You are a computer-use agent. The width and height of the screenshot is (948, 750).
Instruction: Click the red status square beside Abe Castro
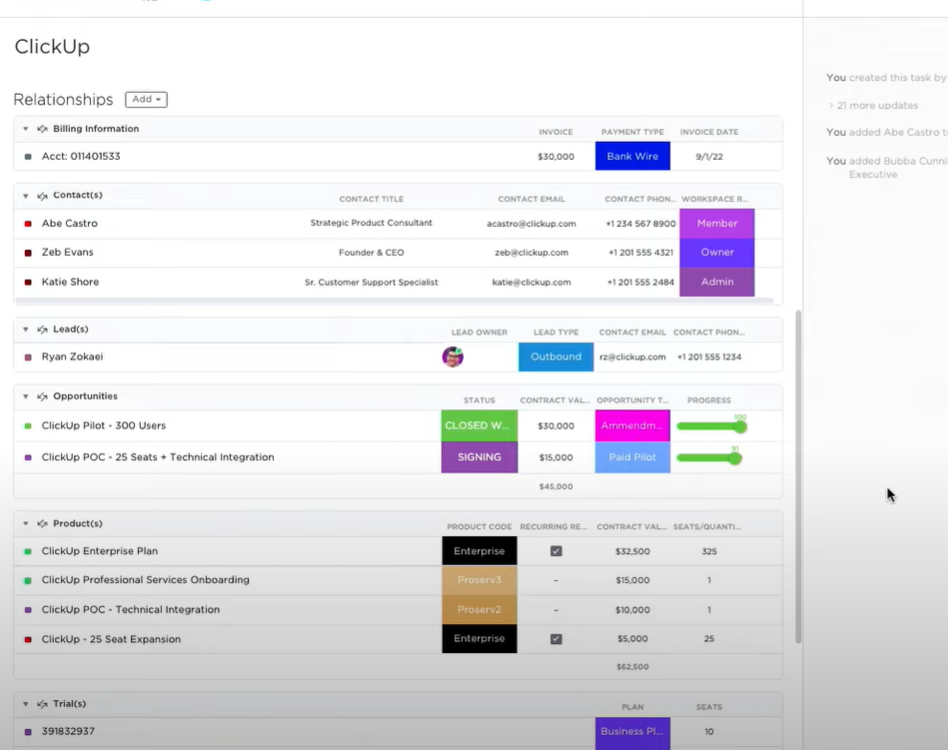tap(28, 224)
